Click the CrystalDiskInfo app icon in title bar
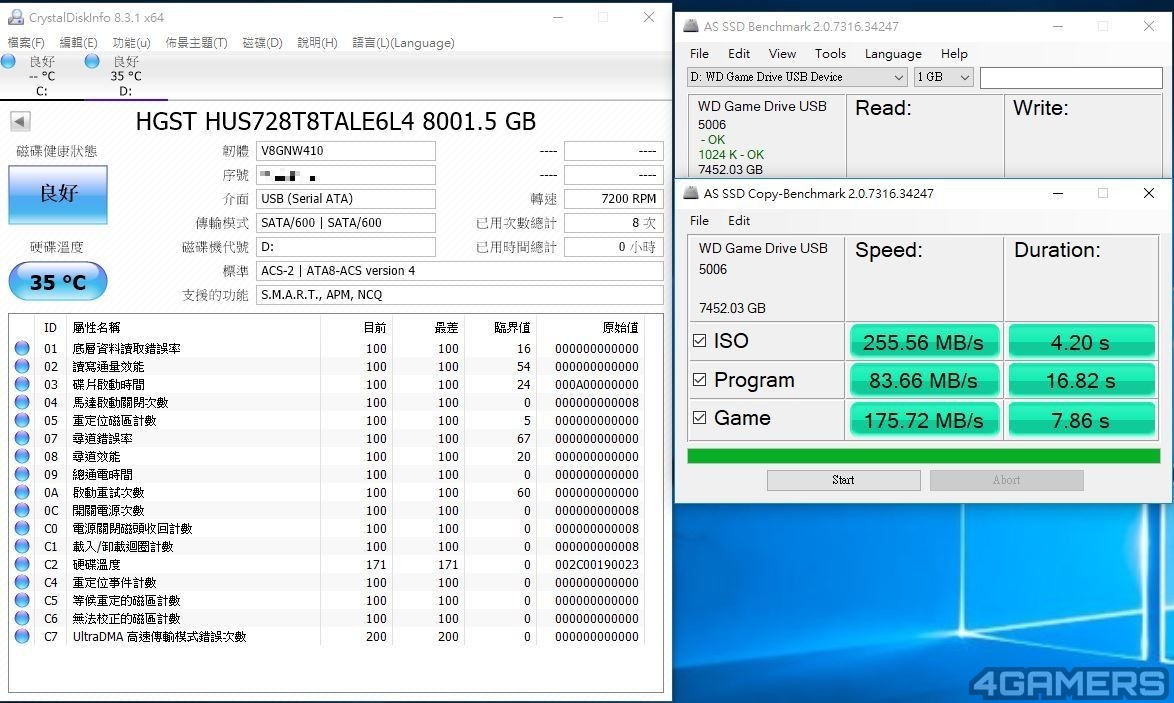Viewport: 1174px width, 703px height. (x=16, y=17)
